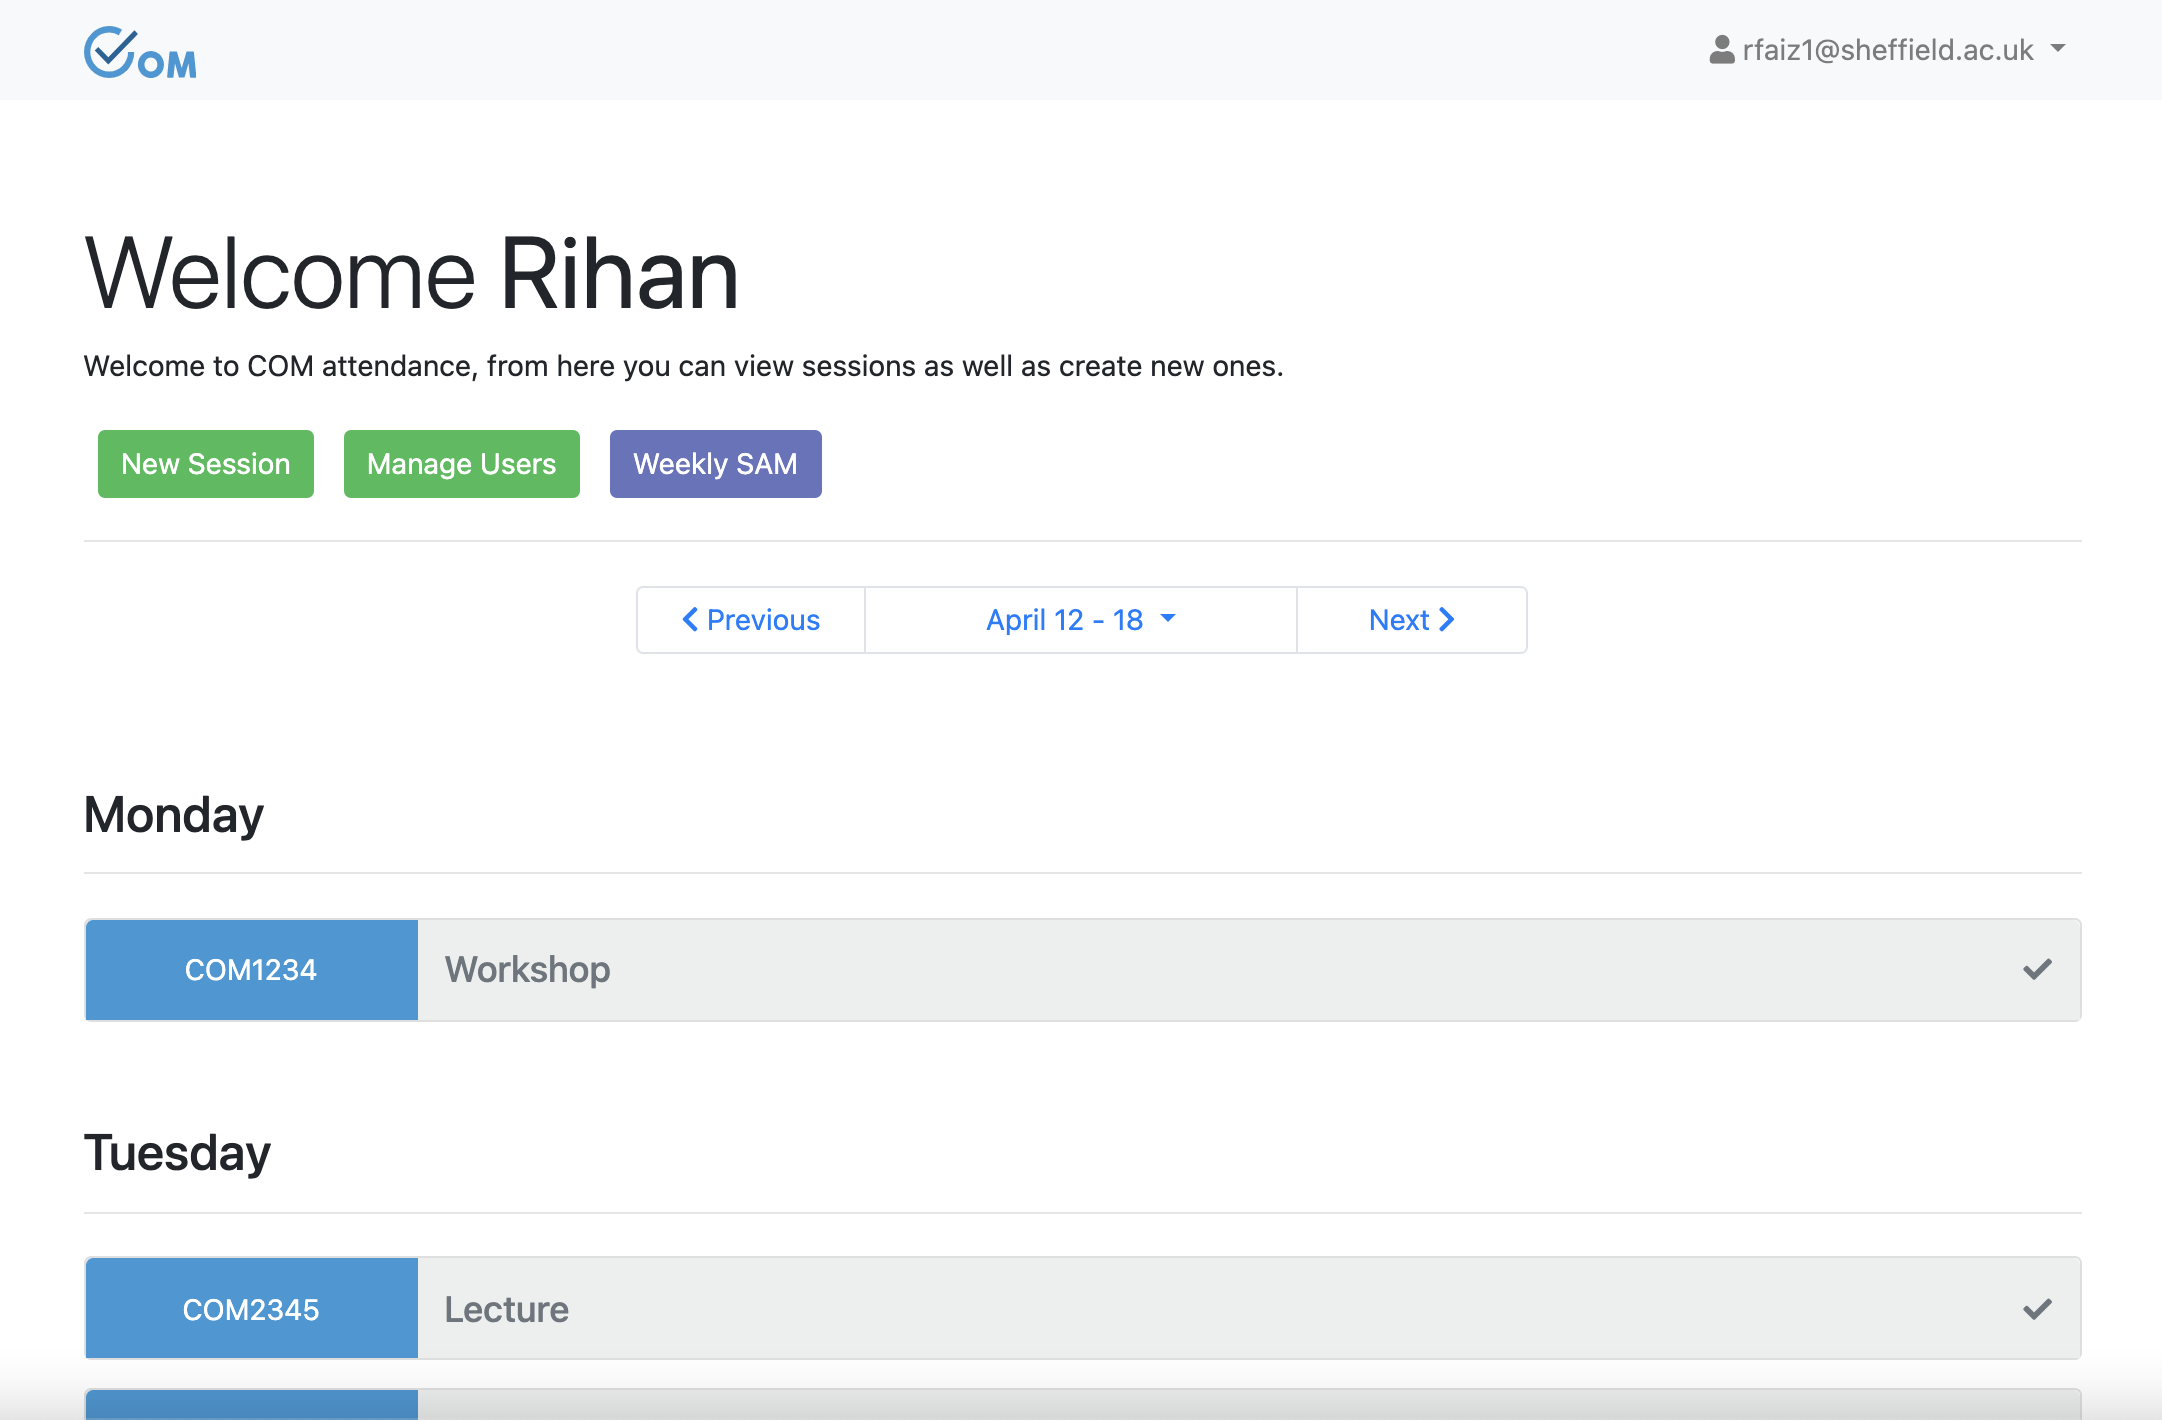Open the Tuesday Lecture session row
This screenshot has height=1420, width=2162.
pyautogui.click(x=1200, y=1309)
